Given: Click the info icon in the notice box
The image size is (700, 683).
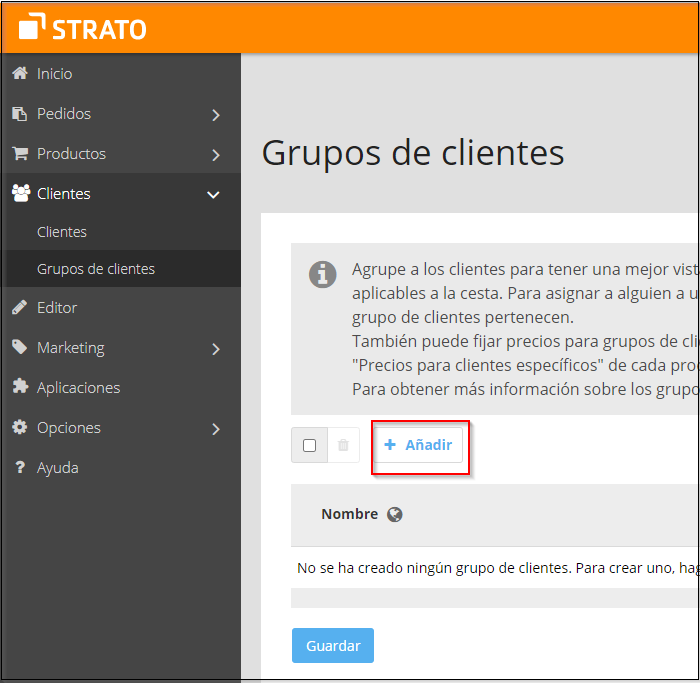Looking at the screenshot, I should click(322, 274).
